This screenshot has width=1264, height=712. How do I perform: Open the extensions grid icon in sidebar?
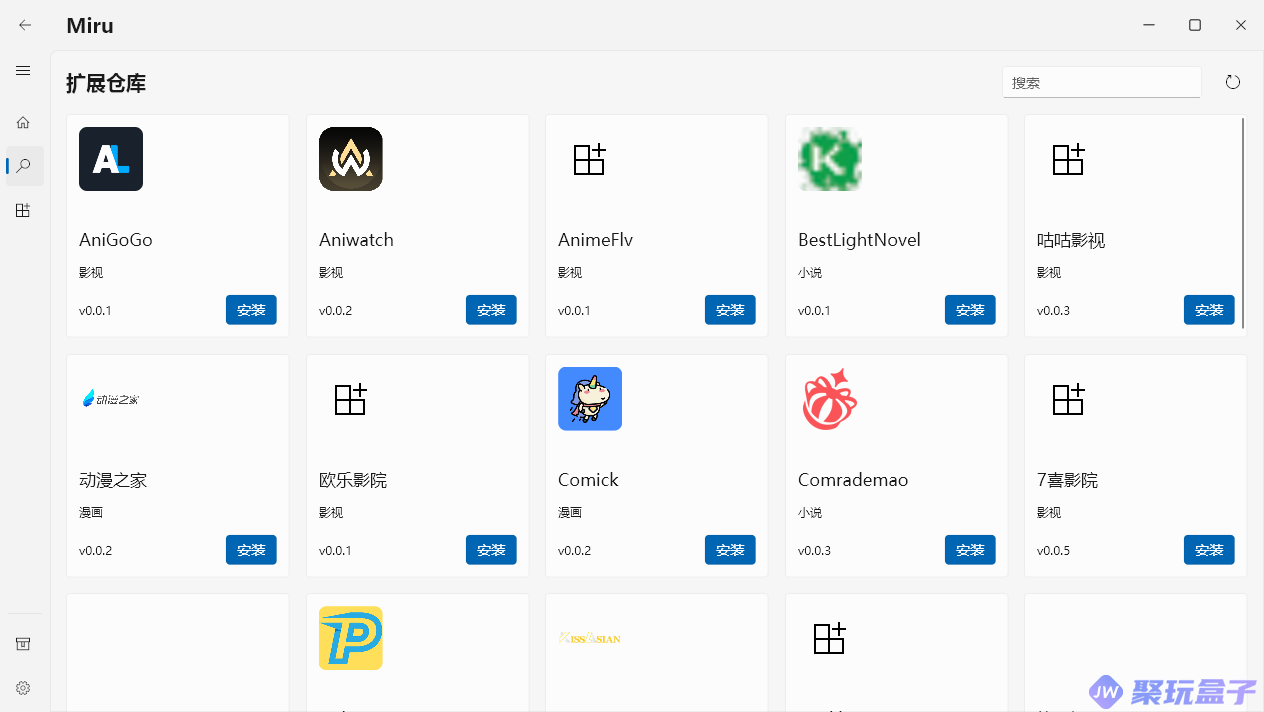[x=23, y=210]
